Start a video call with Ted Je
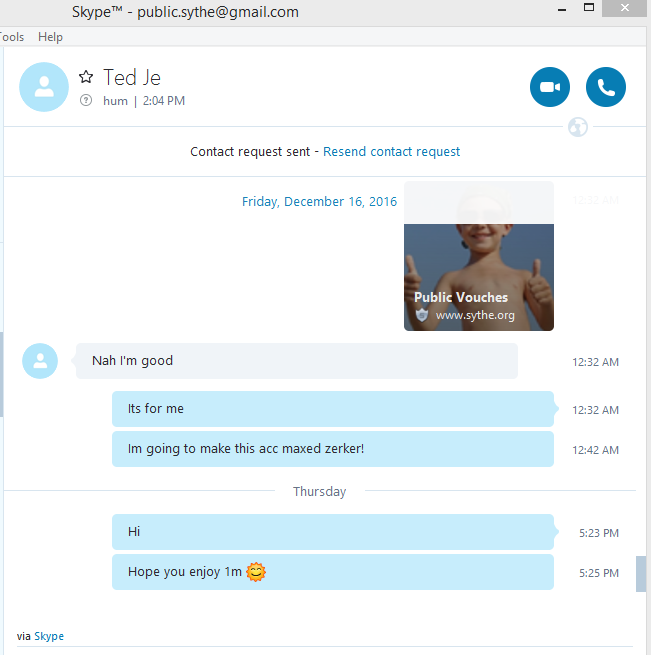651x655 pixels. click(x=549, y=87)
